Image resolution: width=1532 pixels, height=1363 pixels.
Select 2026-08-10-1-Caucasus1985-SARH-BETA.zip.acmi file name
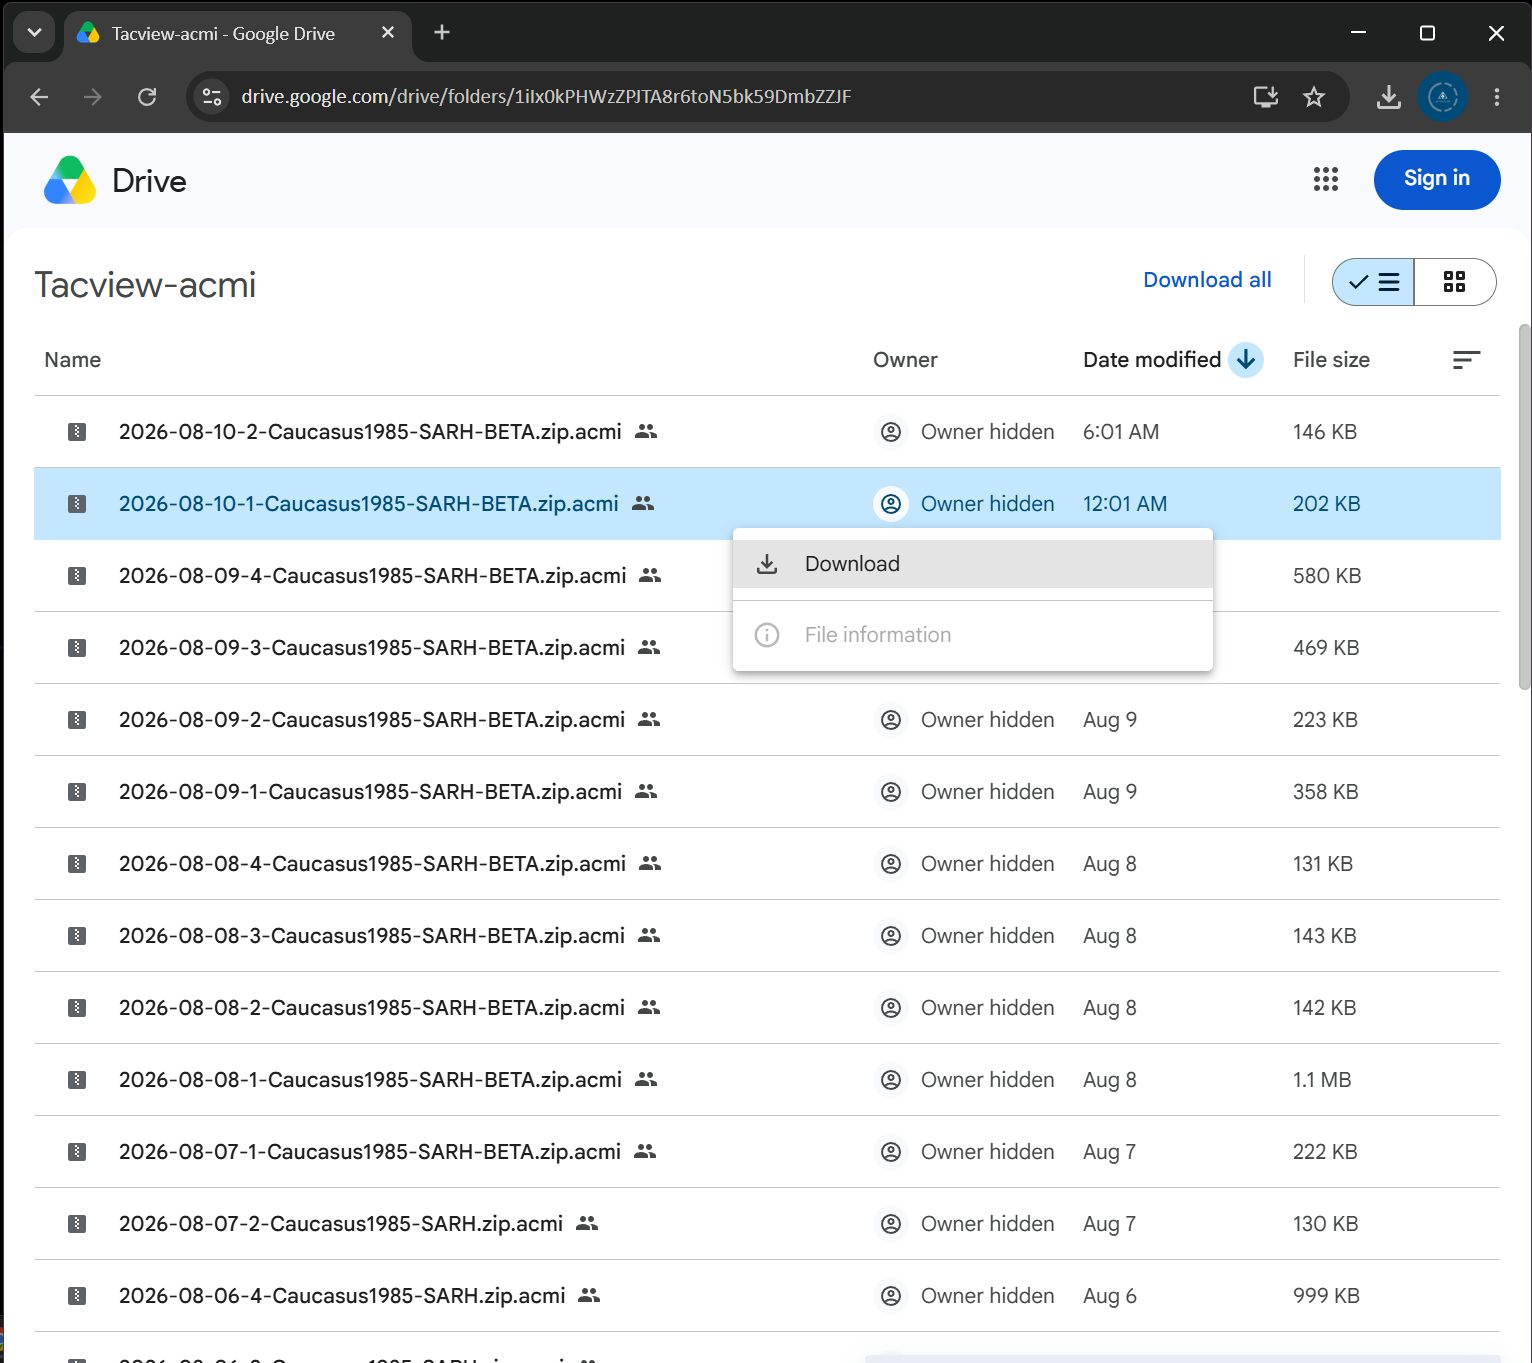coord(369,504)
